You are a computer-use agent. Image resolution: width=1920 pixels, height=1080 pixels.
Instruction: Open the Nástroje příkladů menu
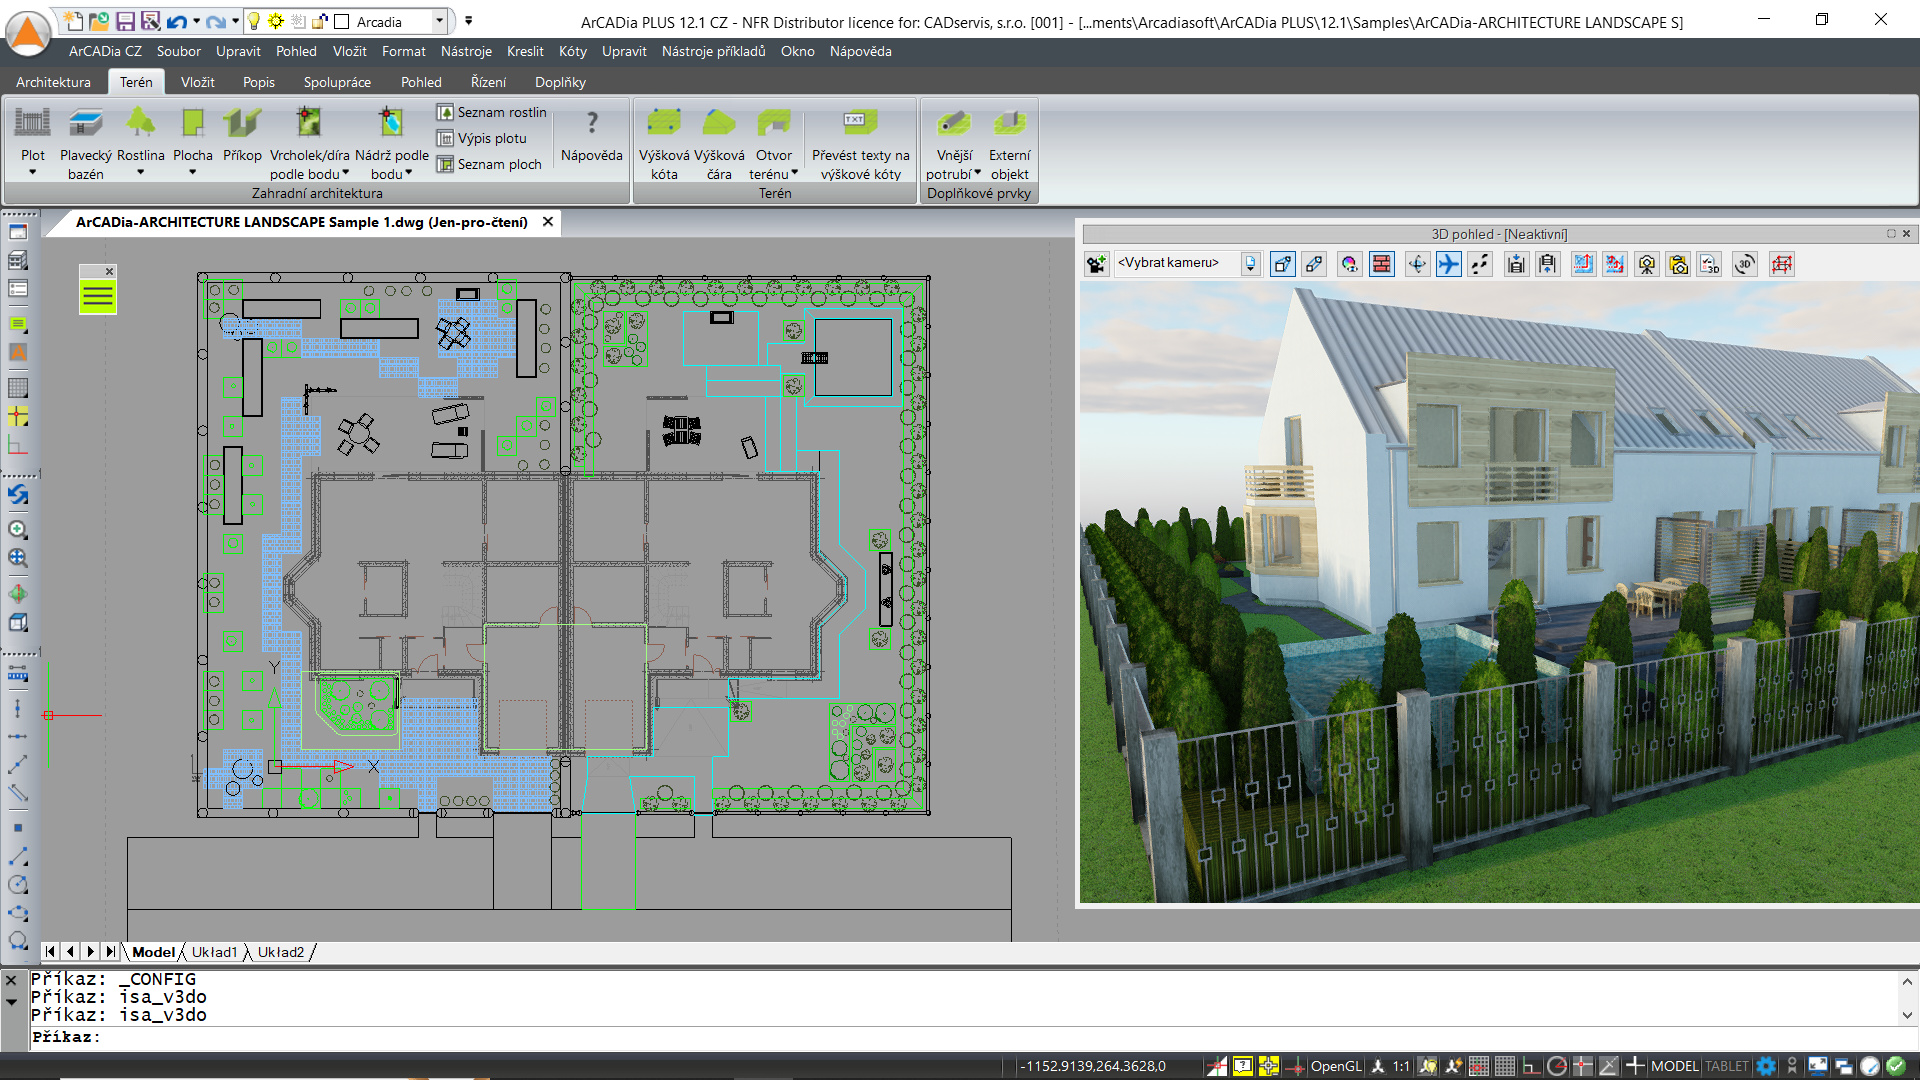[x=713, y=51]
